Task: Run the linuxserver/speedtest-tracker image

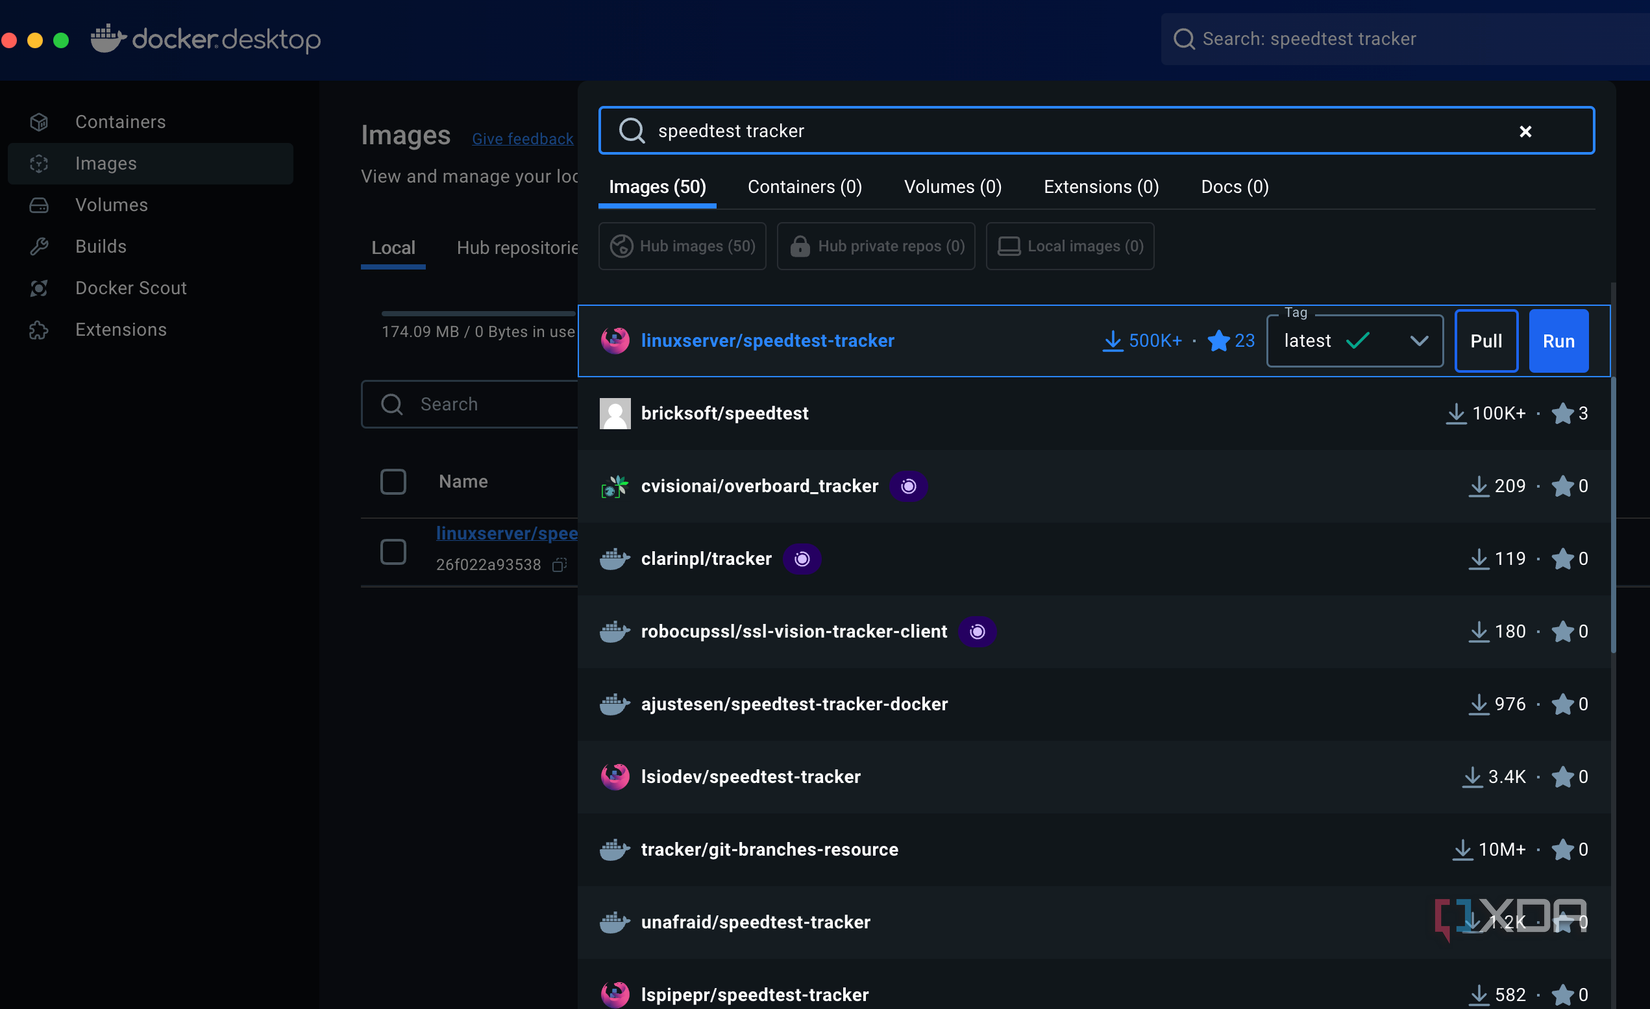Action: pyautogui.click(x=1558, y=340)
